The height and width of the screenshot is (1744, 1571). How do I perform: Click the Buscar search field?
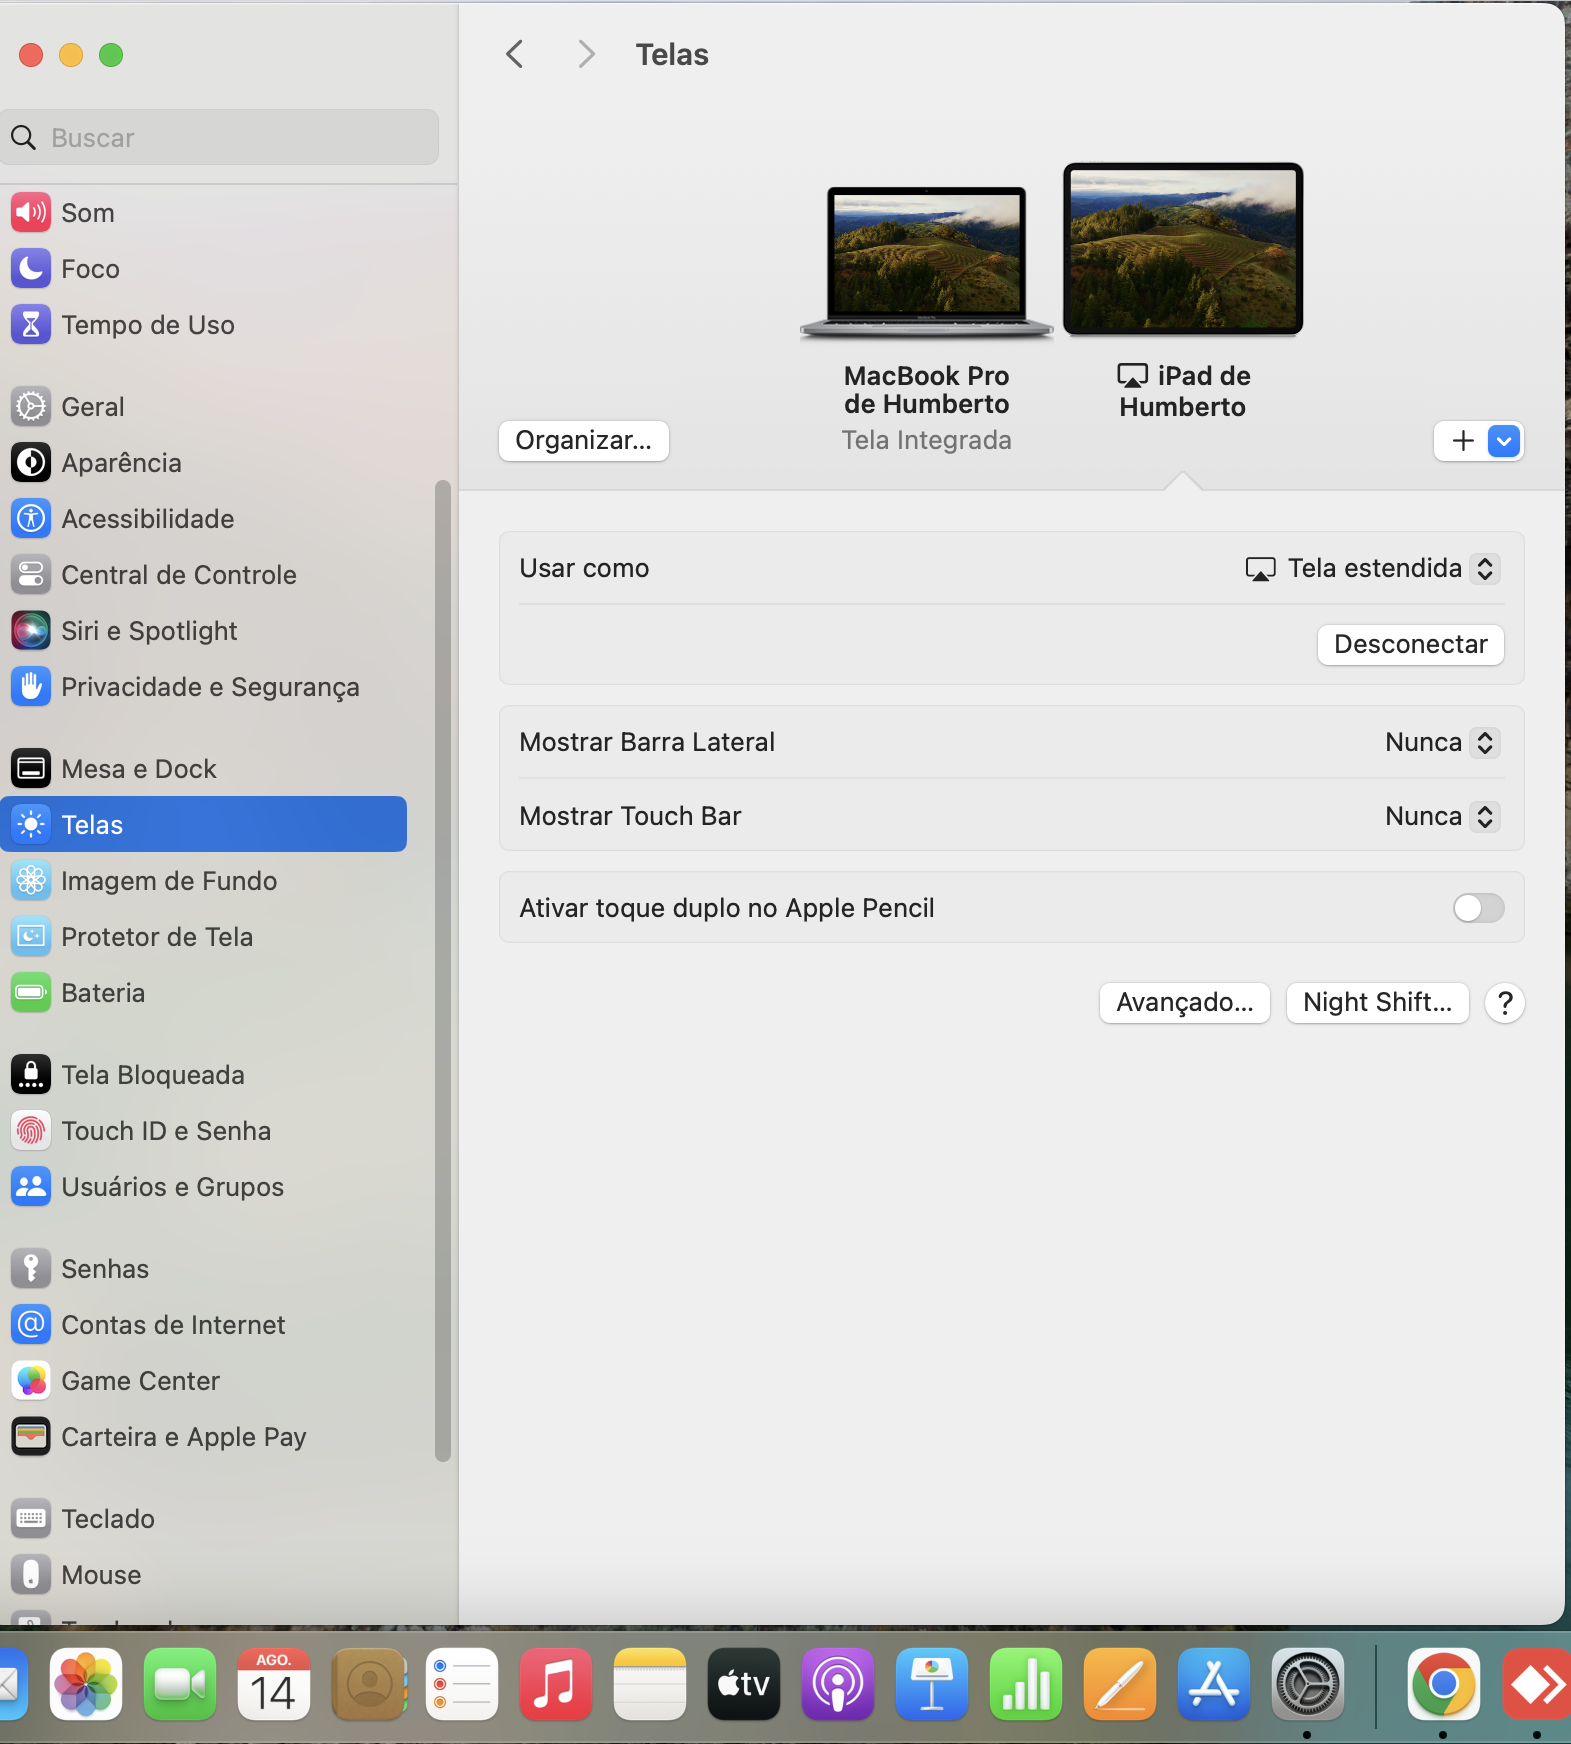[x=220, y=138]
